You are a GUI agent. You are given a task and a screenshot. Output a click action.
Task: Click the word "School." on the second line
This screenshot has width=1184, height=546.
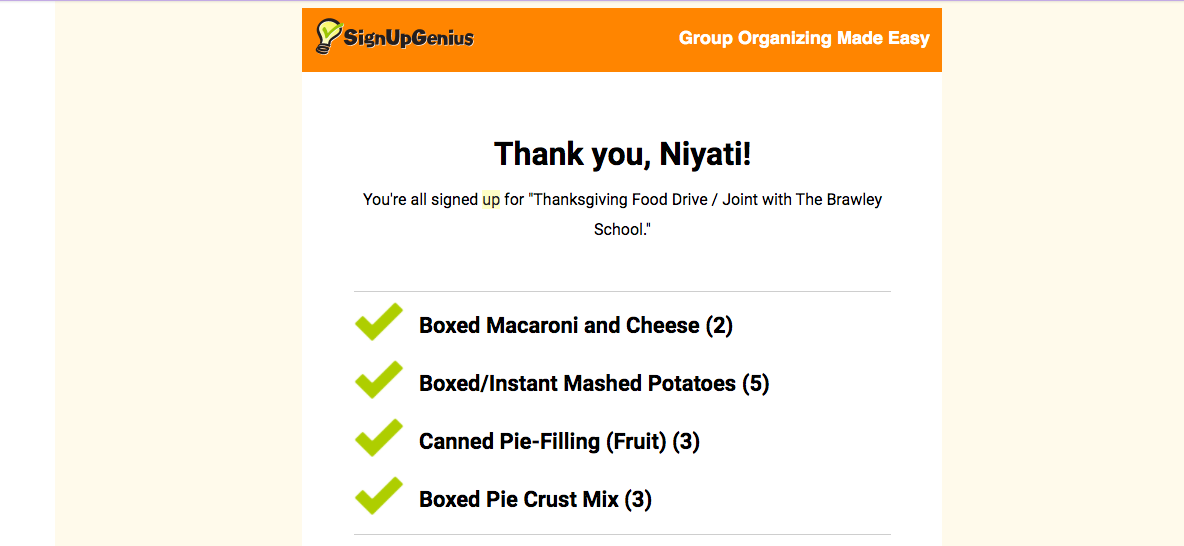pos(621,229)
